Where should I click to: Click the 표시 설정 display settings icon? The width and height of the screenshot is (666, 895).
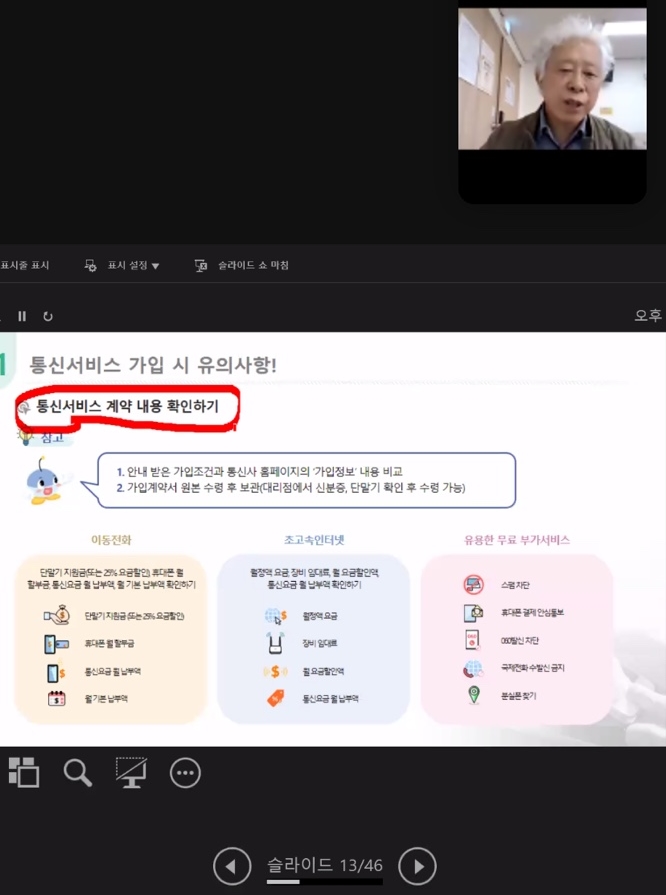(x=91, y=266)
